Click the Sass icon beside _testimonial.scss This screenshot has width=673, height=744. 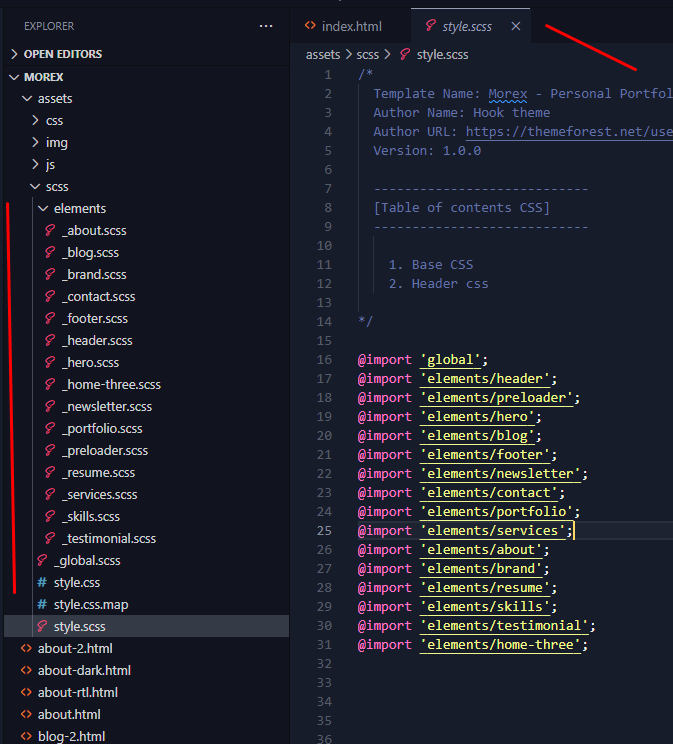coord(50,538)
